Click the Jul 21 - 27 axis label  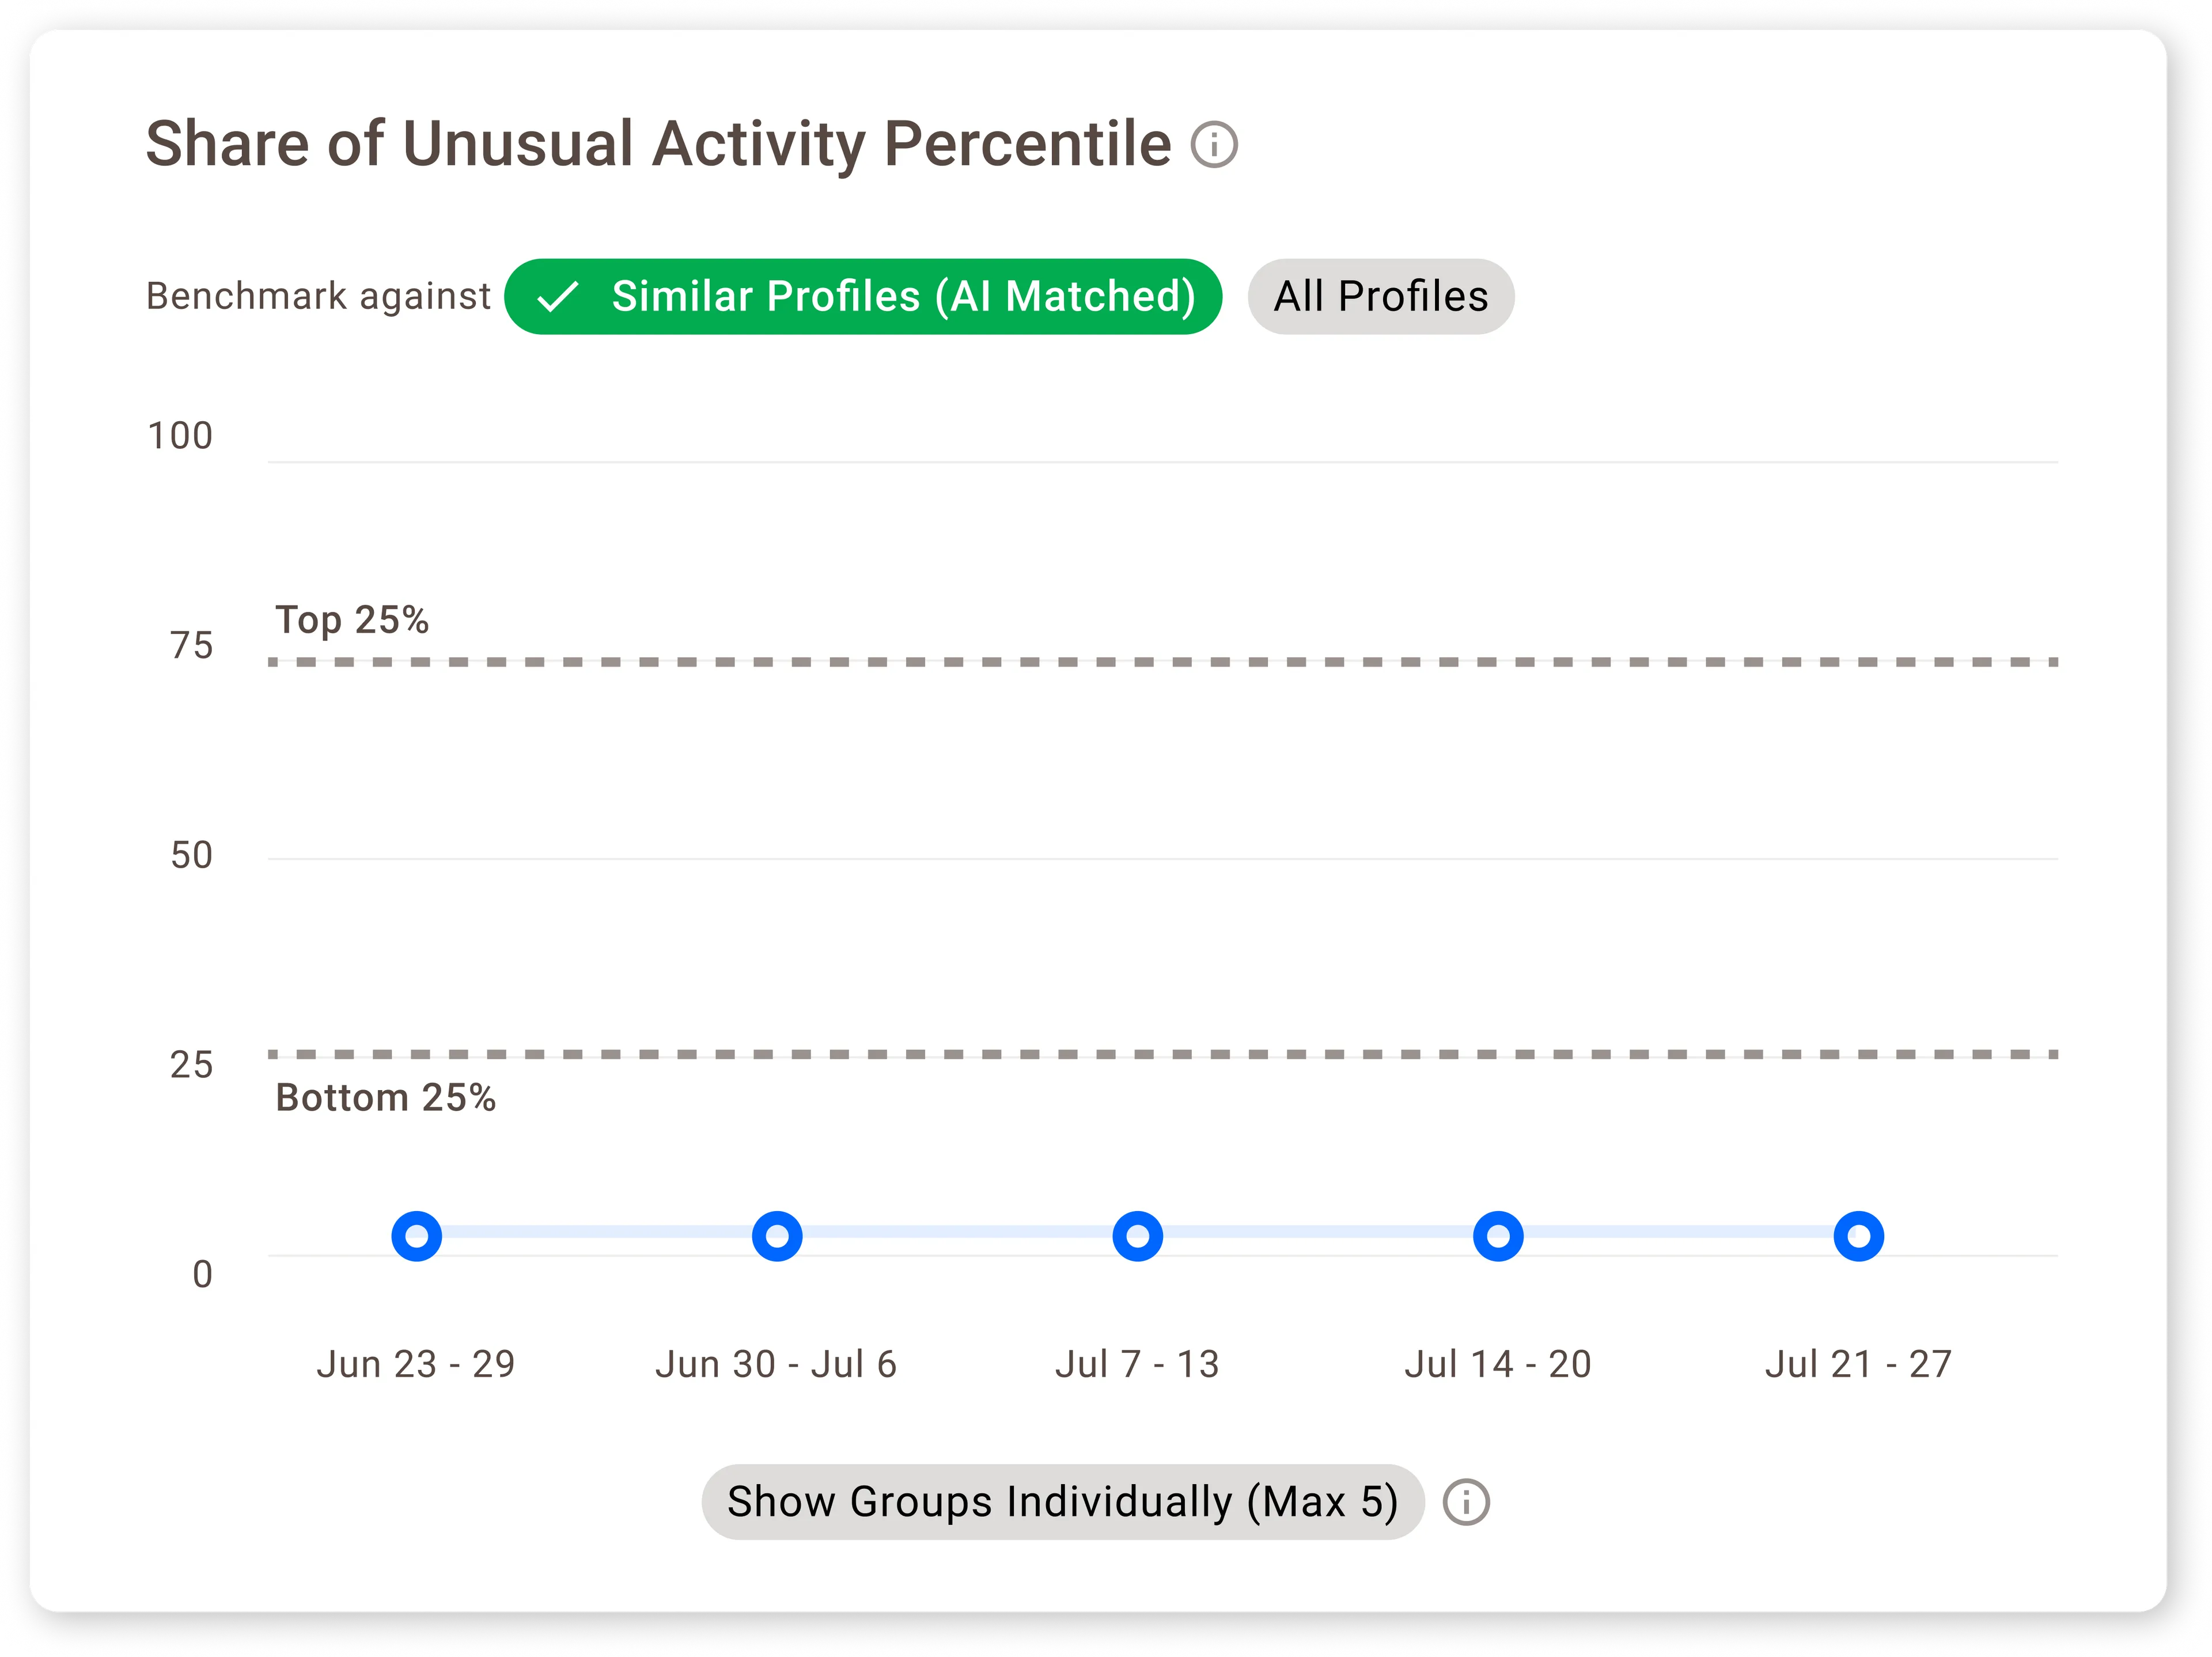[1858, 1364]
